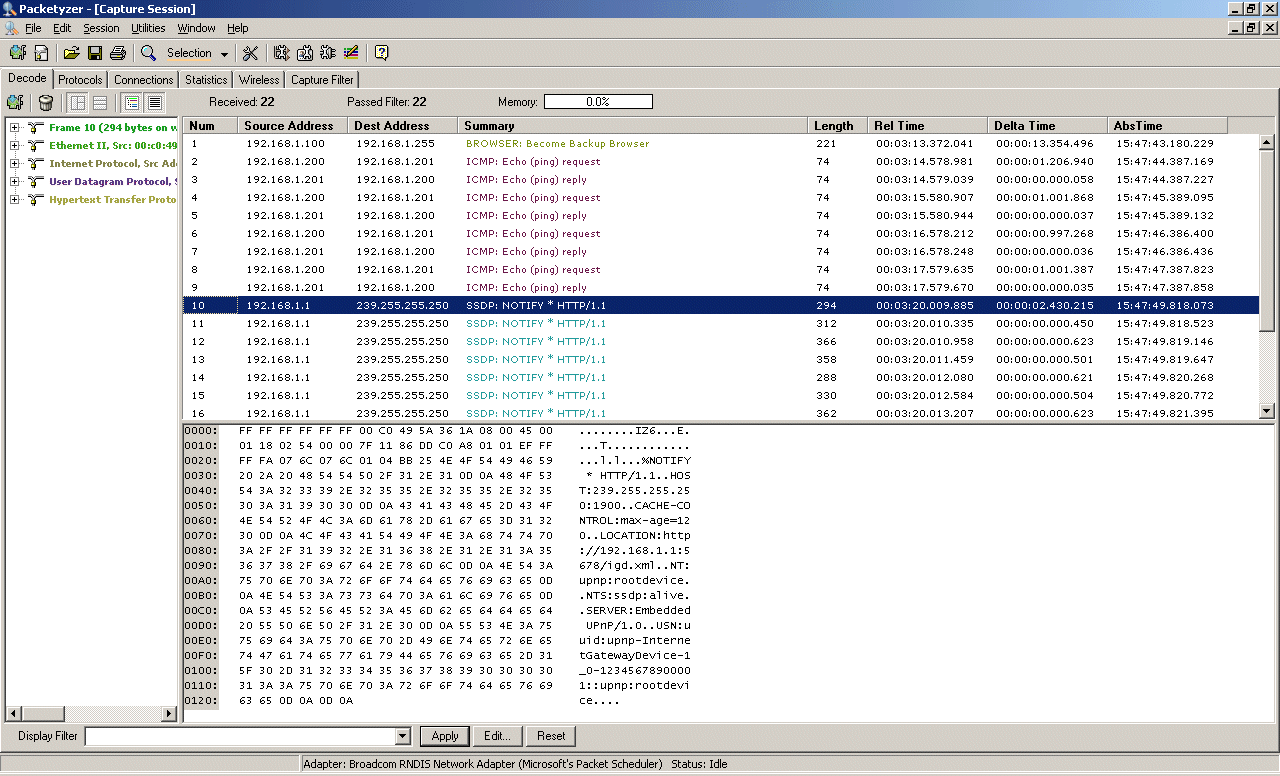Open settings with the wrench tools icon
The height and width of the screenshot is (776, 1280).
(x=250, y=53)
